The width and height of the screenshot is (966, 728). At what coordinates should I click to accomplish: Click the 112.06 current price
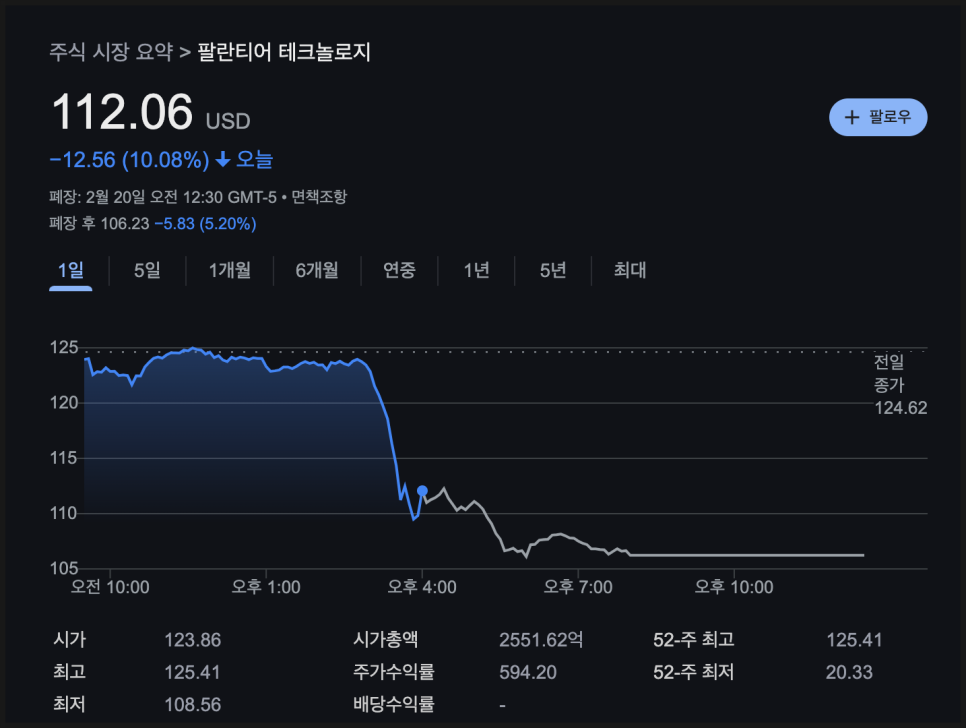click(x=122, y=112)
